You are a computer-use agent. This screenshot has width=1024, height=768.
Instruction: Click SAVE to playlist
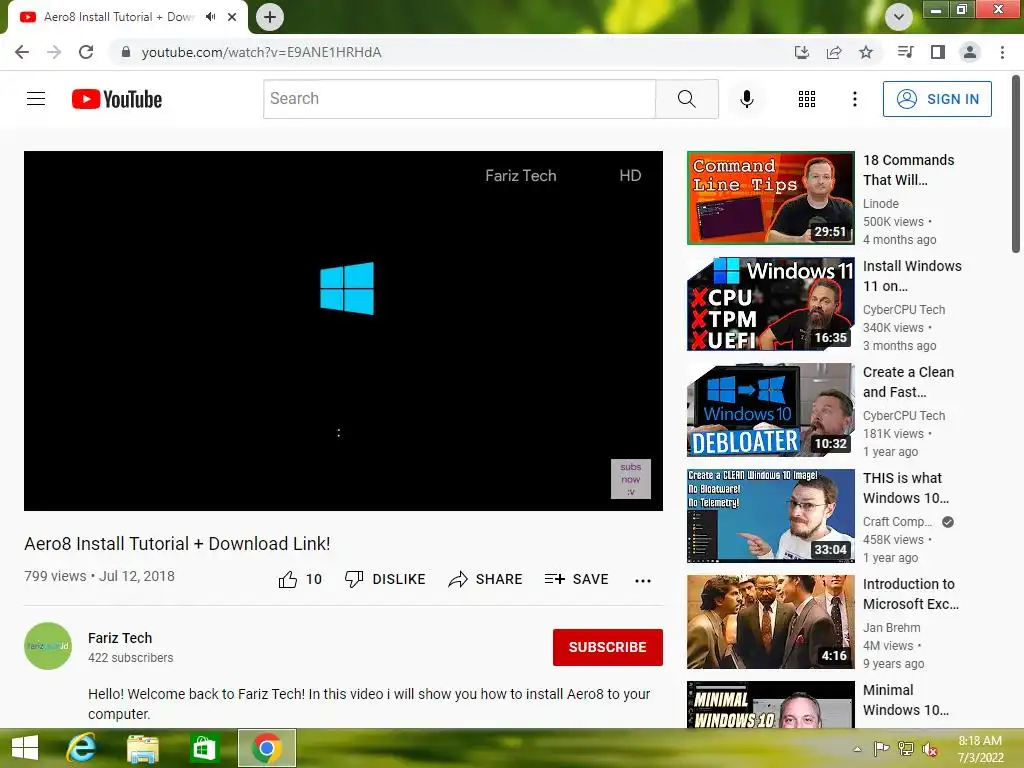click(576, 579)
